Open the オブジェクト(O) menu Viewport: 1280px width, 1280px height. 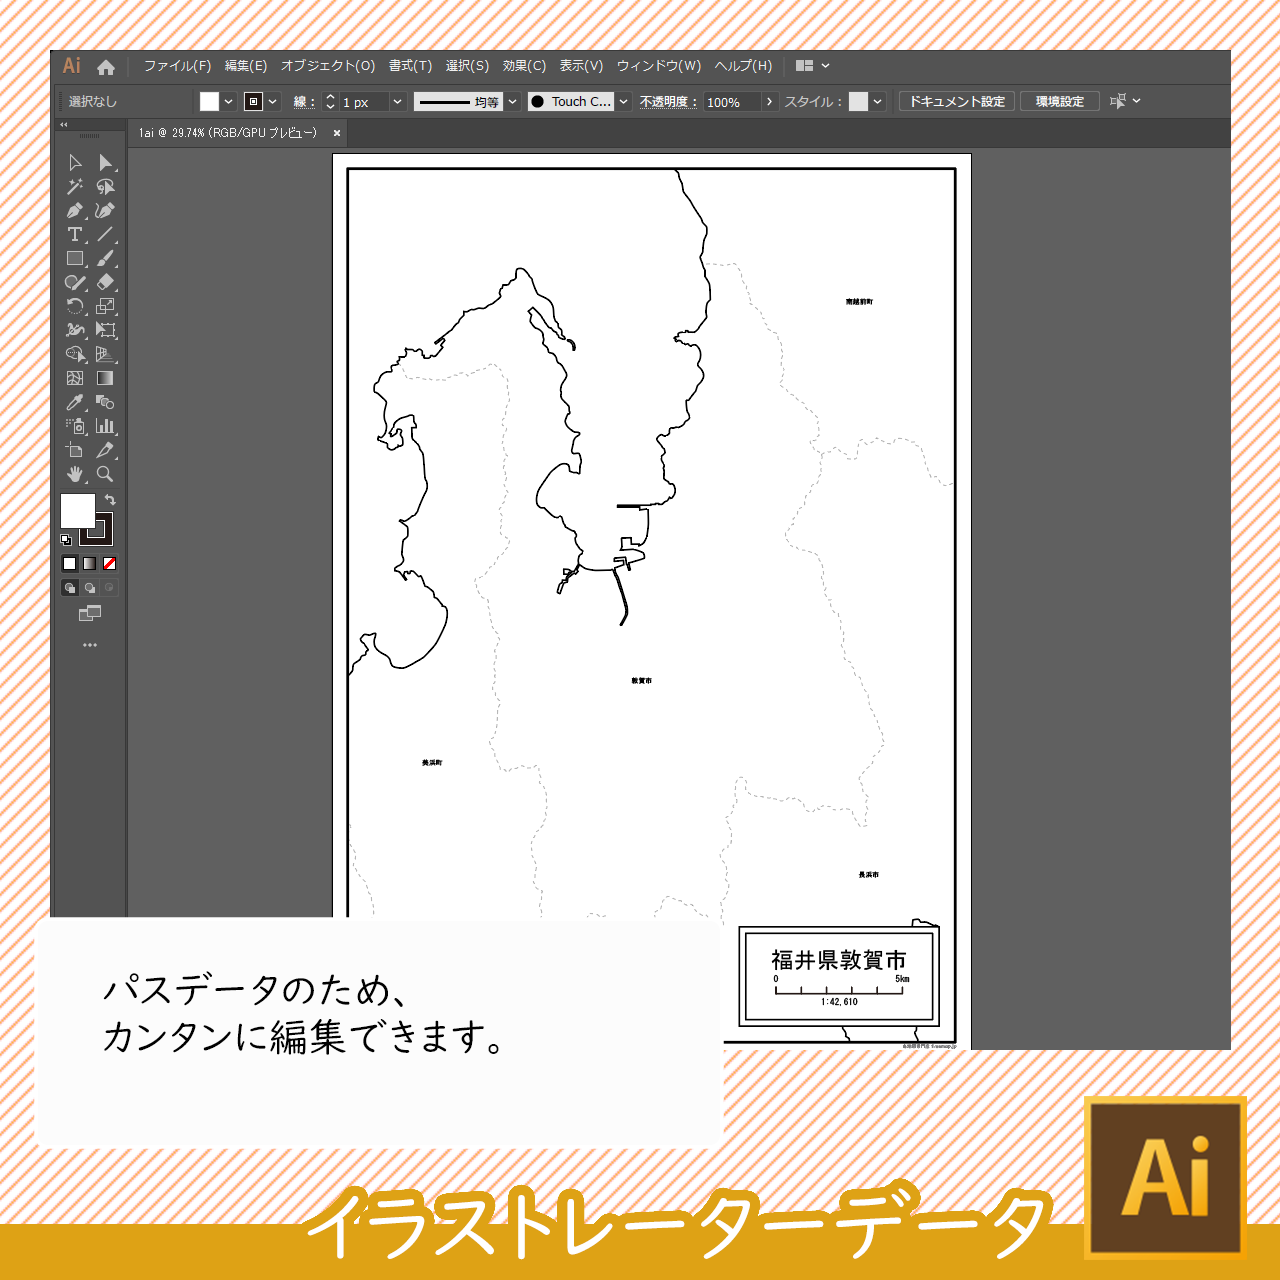click(328, 66)
